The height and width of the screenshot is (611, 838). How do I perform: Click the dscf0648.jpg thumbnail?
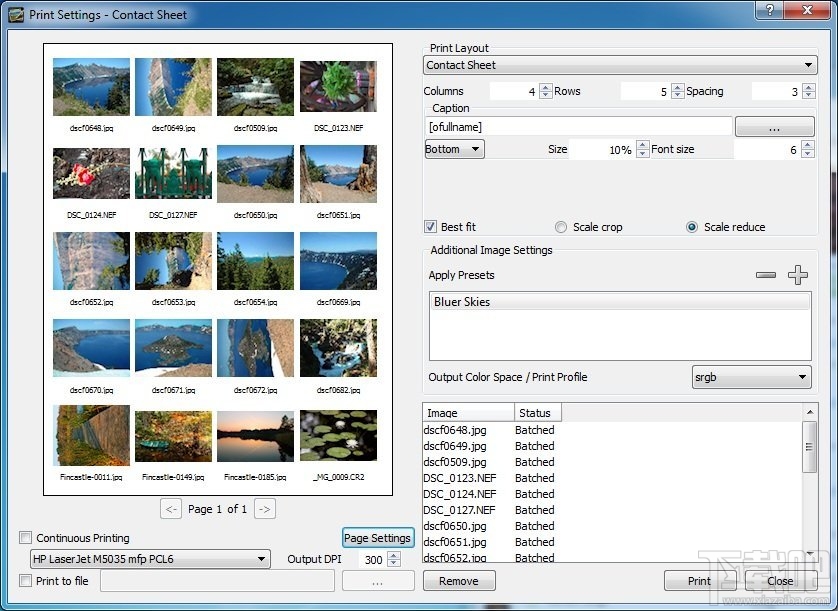pyautogui.click(x=91, y=87)
